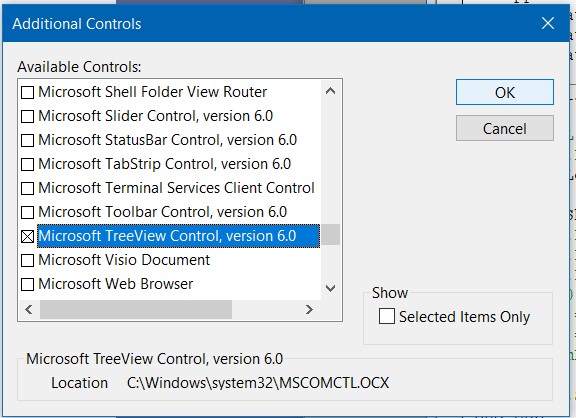Check Microsoft Shell Folder View Router box
The height and width of the screenshot is (418, 576).
pos(28,92)
